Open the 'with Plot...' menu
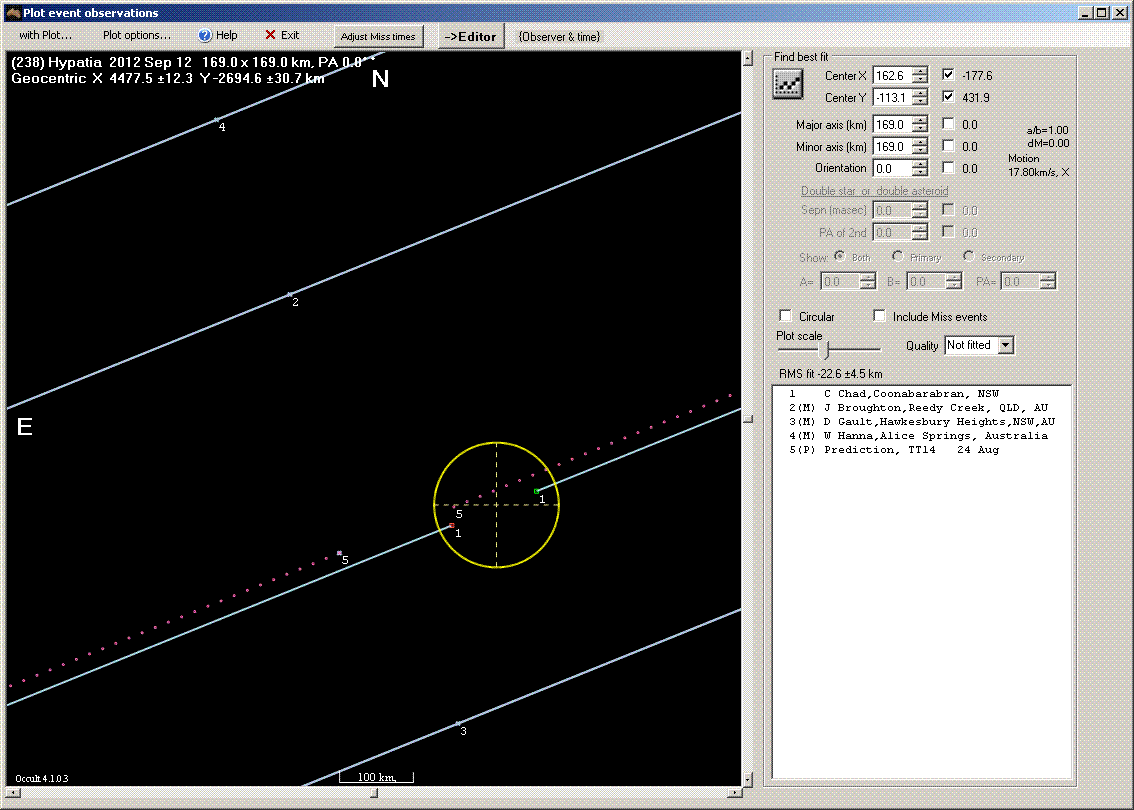This screenshot has height=810, width=1134. tap(46, 35)
